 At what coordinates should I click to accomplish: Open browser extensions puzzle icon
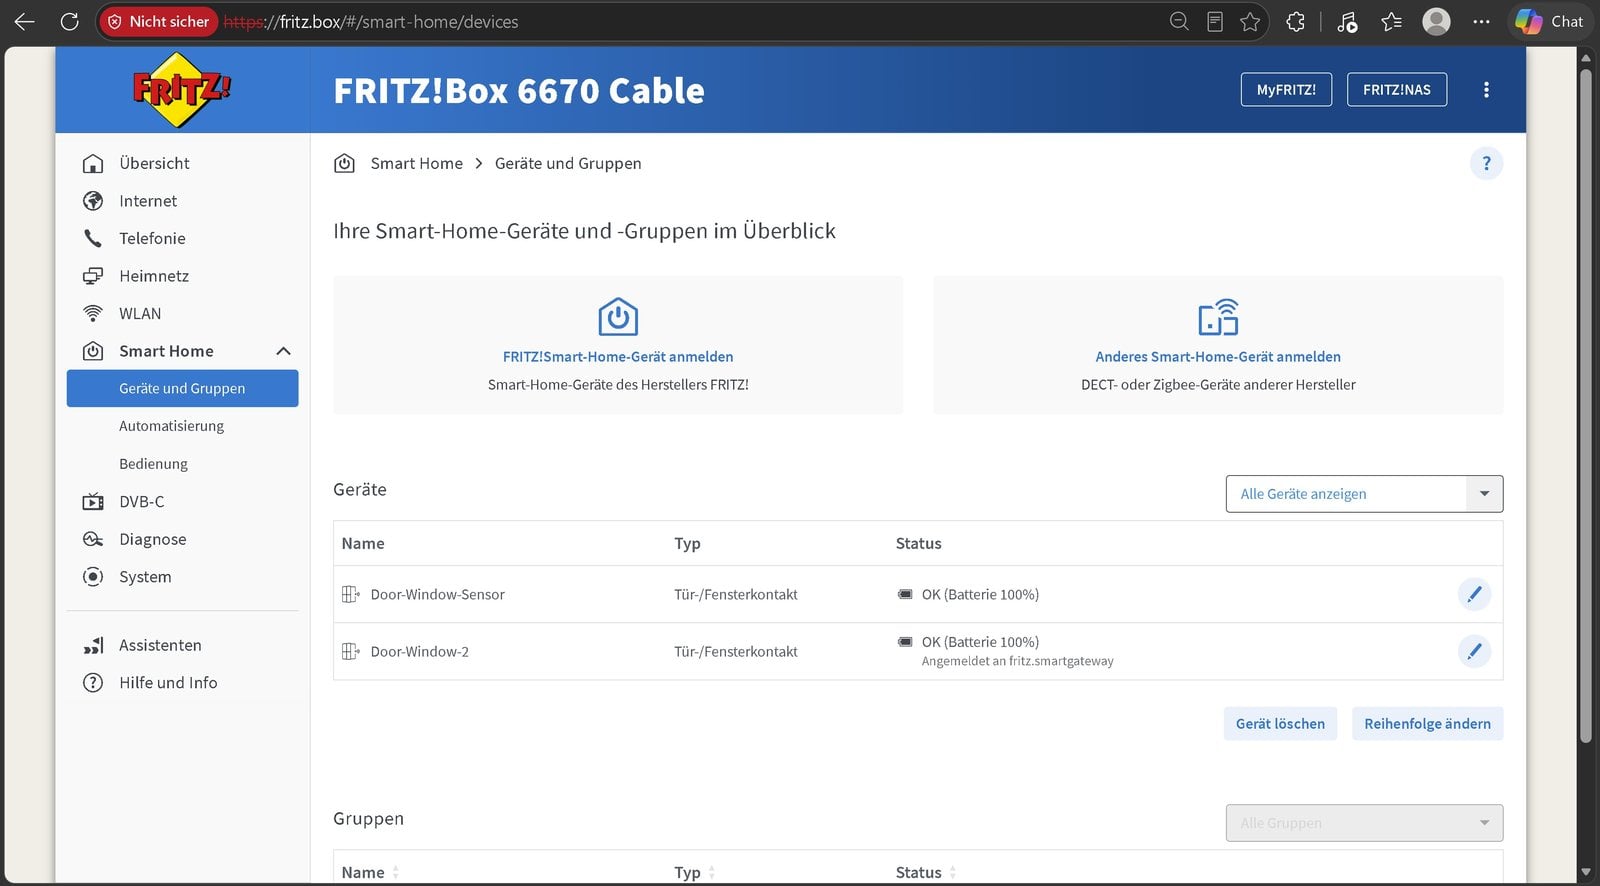1296,21
